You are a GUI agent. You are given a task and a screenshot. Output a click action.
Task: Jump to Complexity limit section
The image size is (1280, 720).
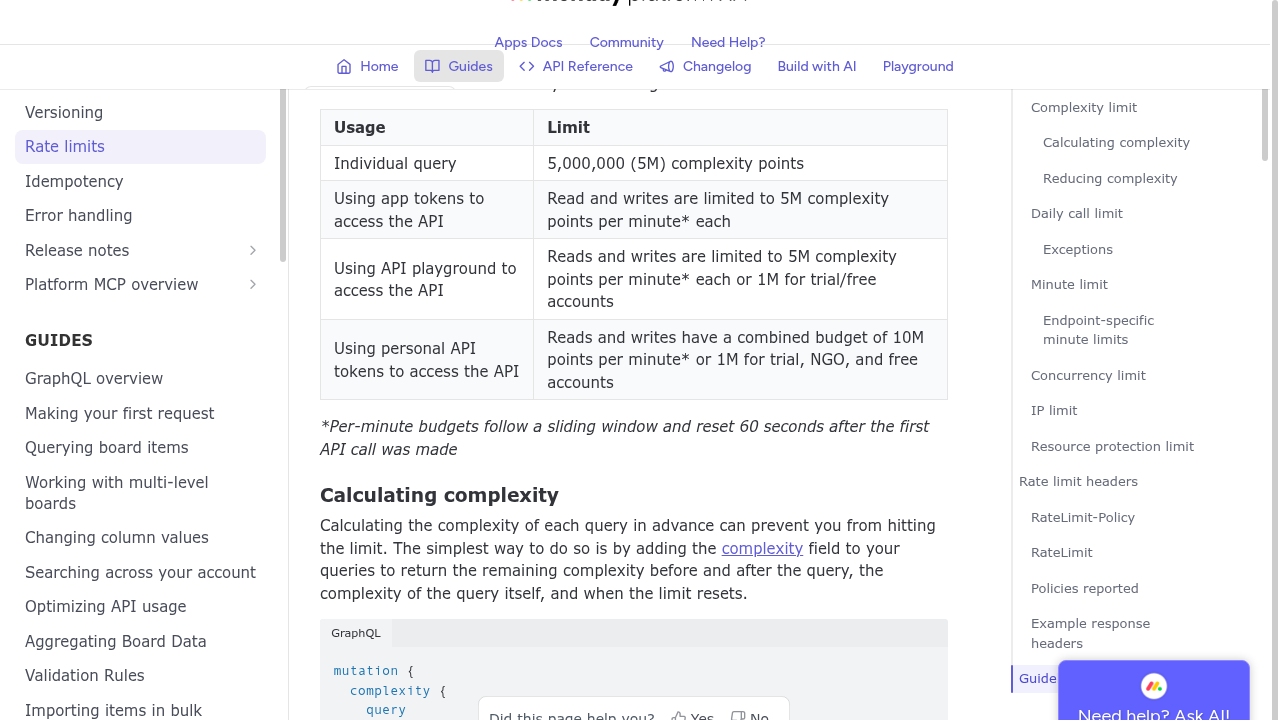(x=1084, y=108)
